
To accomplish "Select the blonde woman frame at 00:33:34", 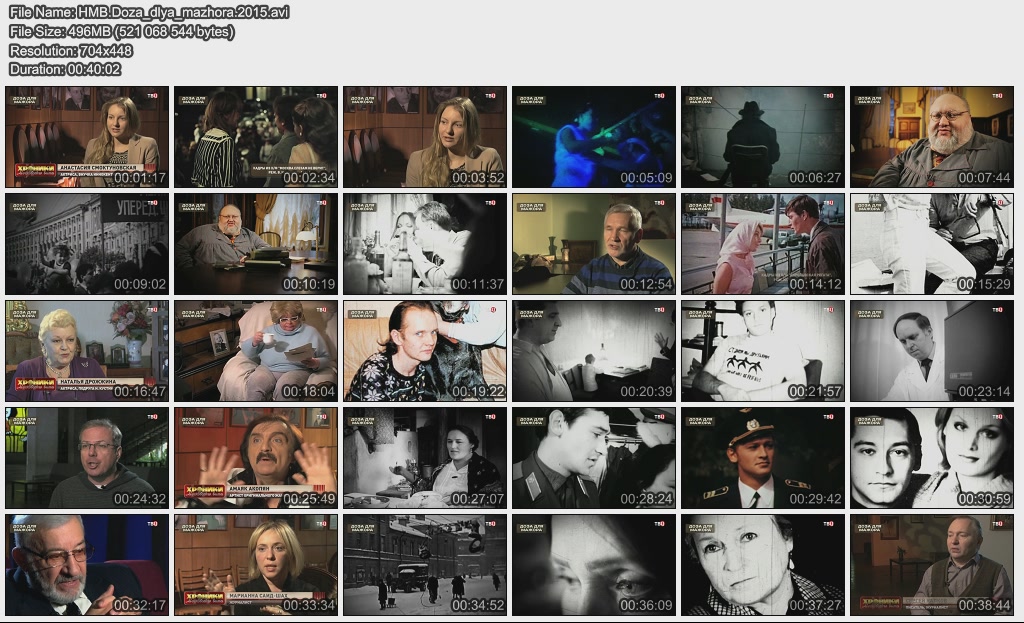I will 255,565.
